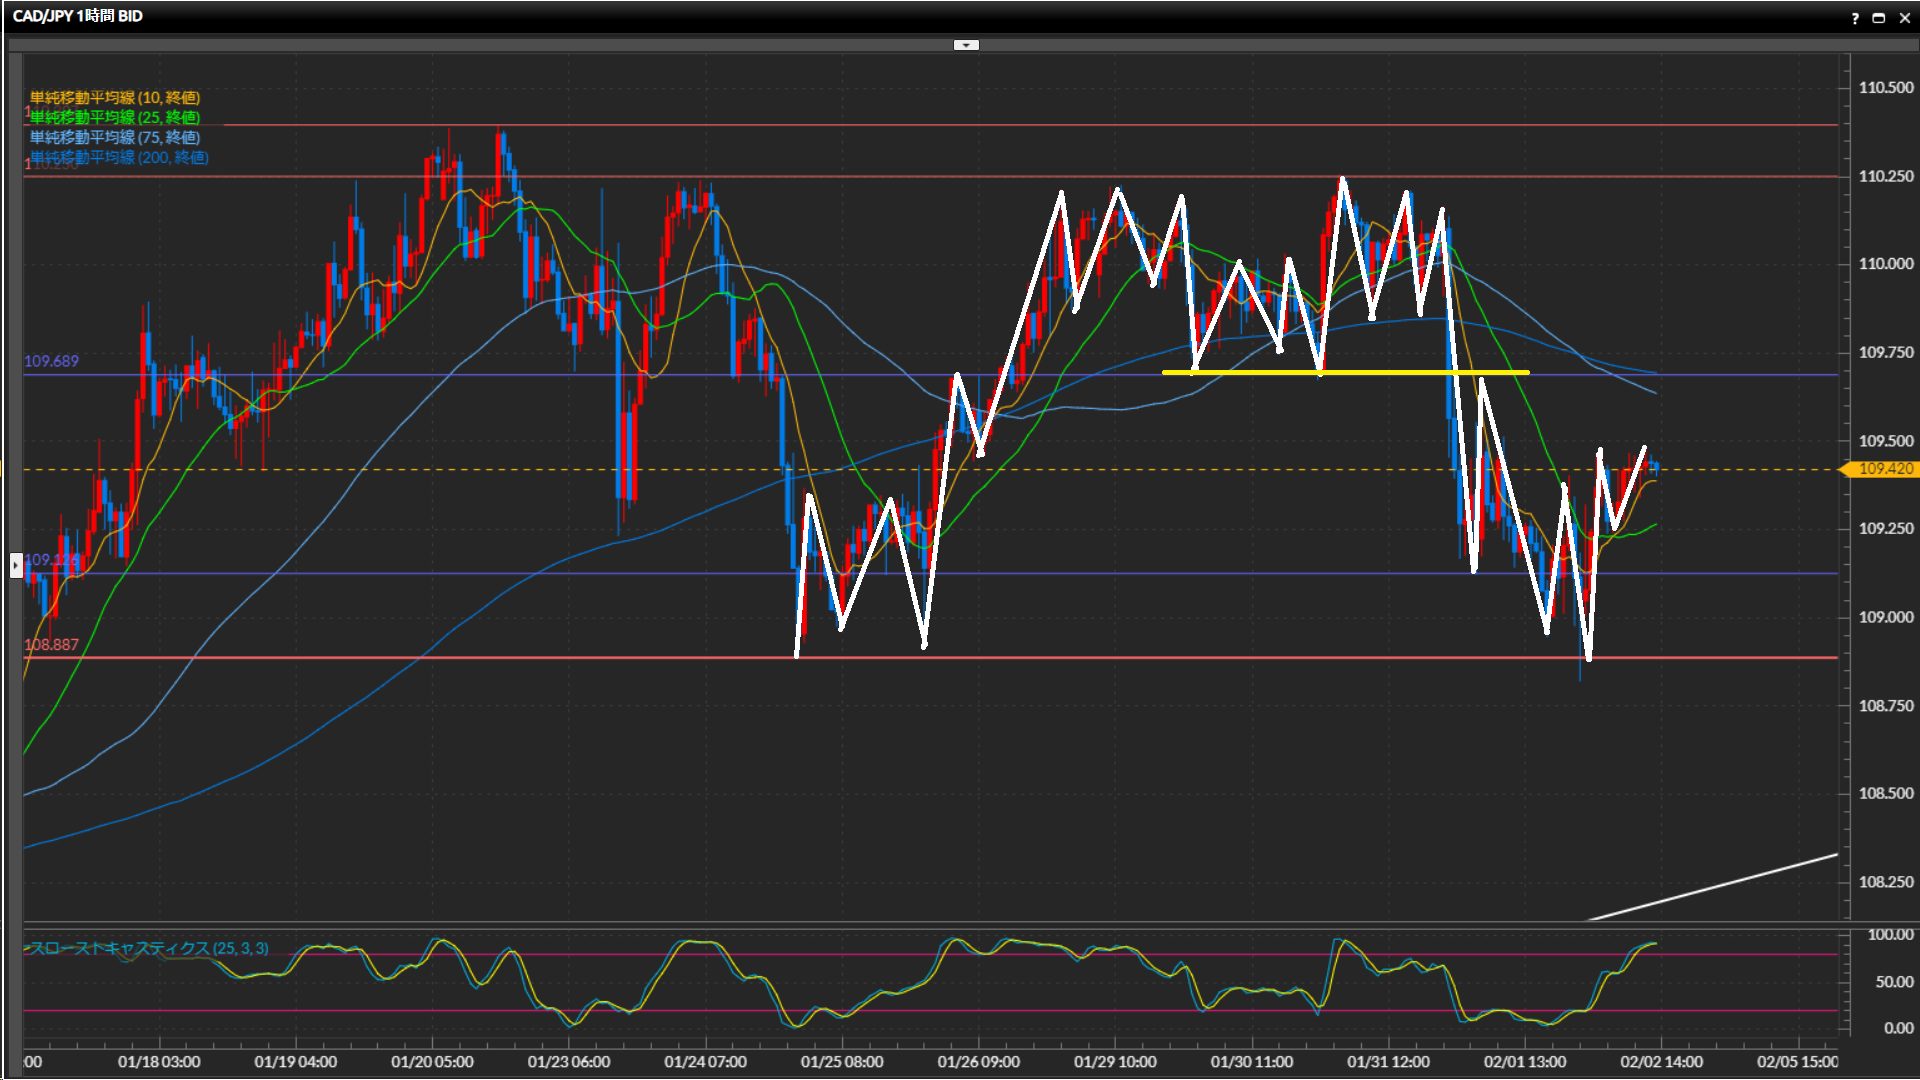Select the 200-period moving average label
The image size is (1920, 1080).
[x=119, y=157]
